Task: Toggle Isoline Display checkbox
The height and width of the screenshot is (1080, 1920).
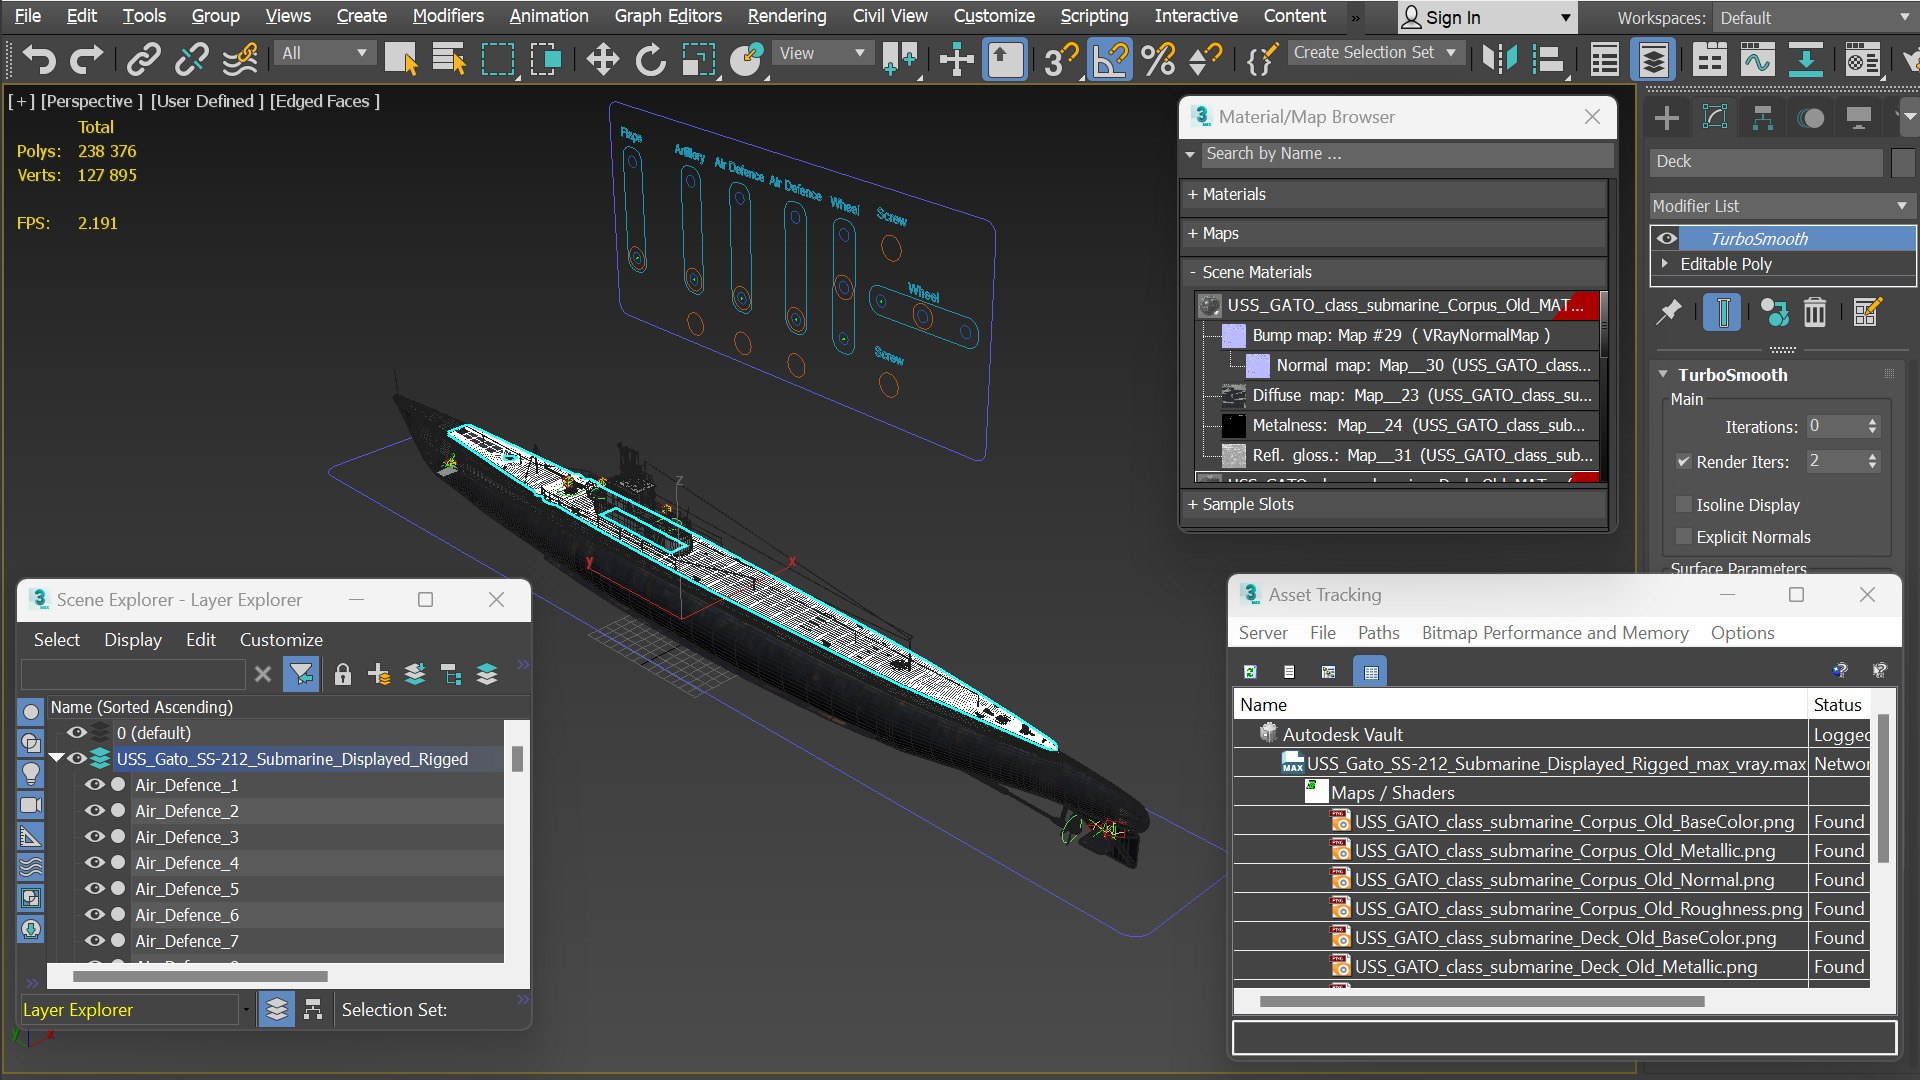Action: 1684,504
